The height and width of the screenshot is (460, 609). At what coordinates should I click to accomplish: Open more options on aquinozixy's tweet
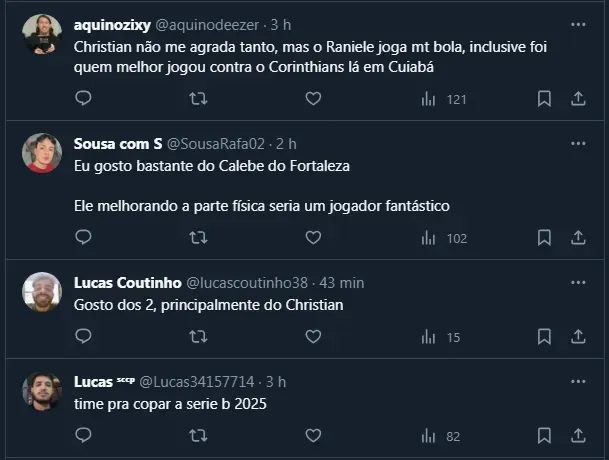coord(578,24)
